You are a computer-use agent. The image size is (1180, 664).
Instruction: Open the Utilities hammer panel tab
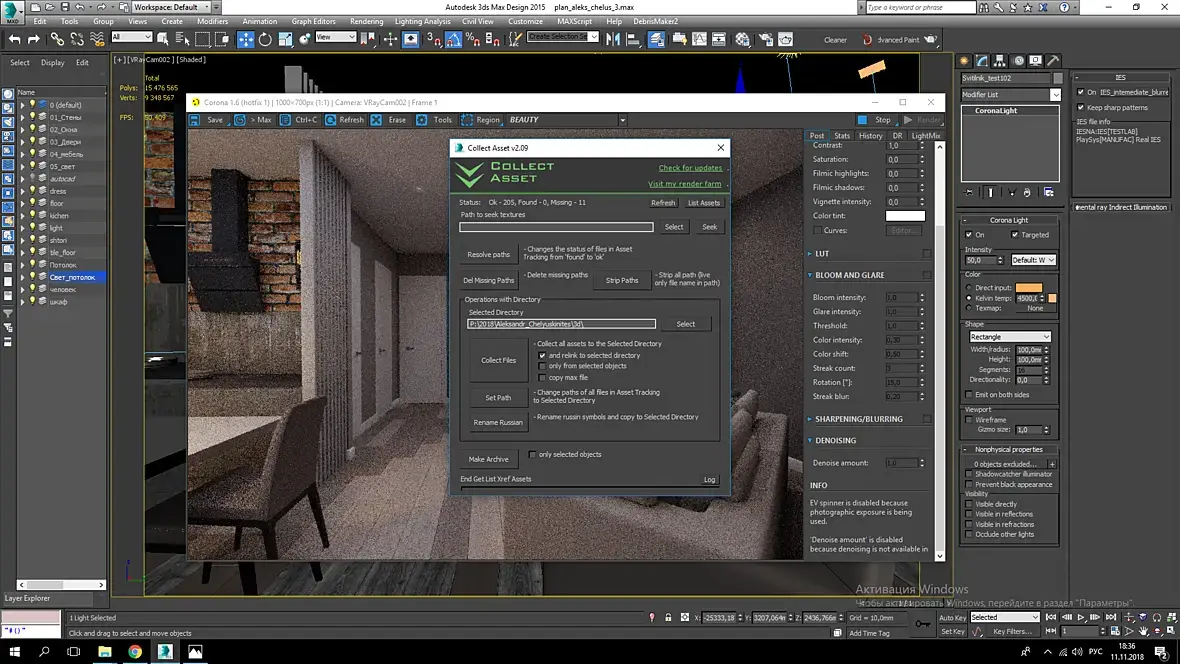(1054, 61)
